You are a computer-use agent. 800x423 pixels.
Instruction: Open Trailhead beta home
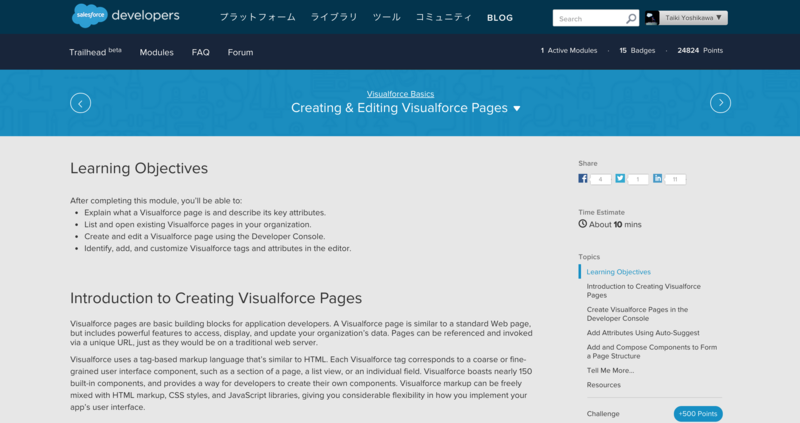[x=95, y=52]
